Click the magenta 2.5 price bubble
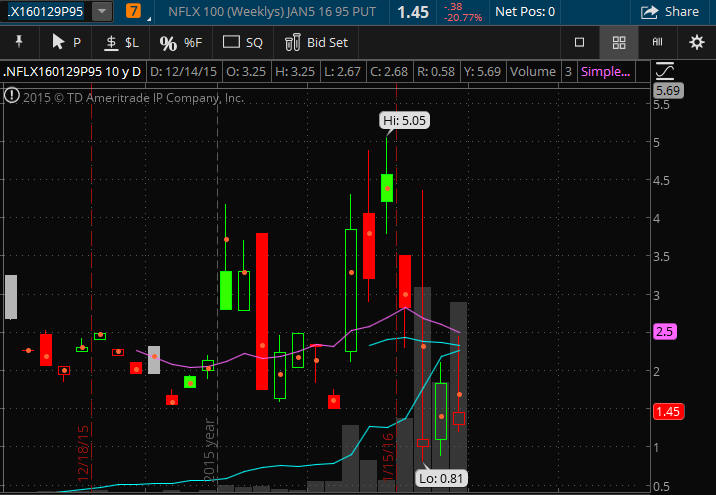This screenshot has width=716, height=495. 663,331
